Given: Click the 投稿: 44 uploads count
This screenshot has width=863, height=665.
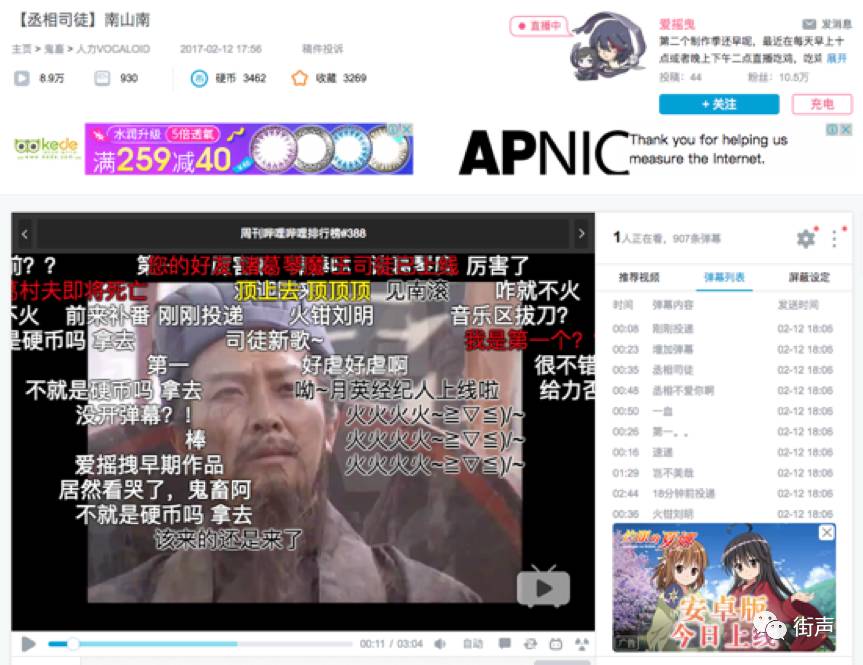Looking at the screenshot, I should click(x=680, y=77).
